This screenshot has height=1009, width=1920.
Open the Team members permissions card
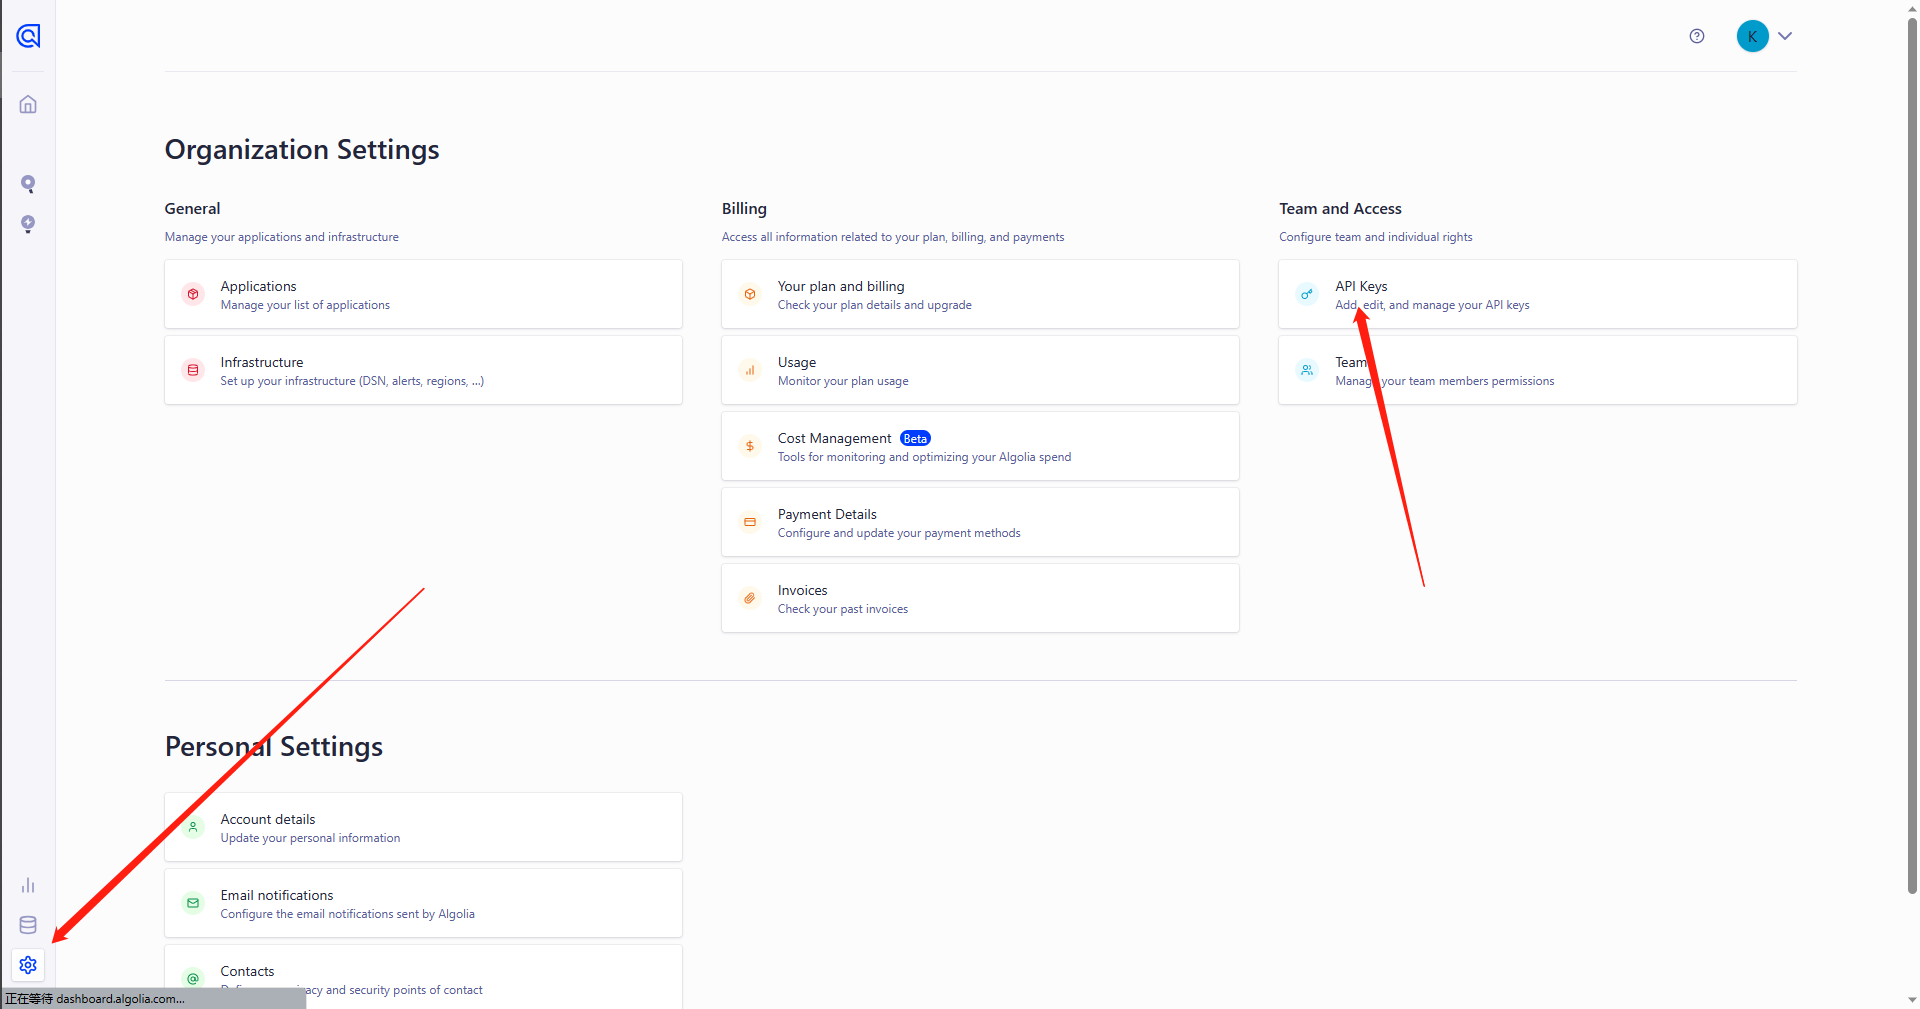(x=1537, y=370)
